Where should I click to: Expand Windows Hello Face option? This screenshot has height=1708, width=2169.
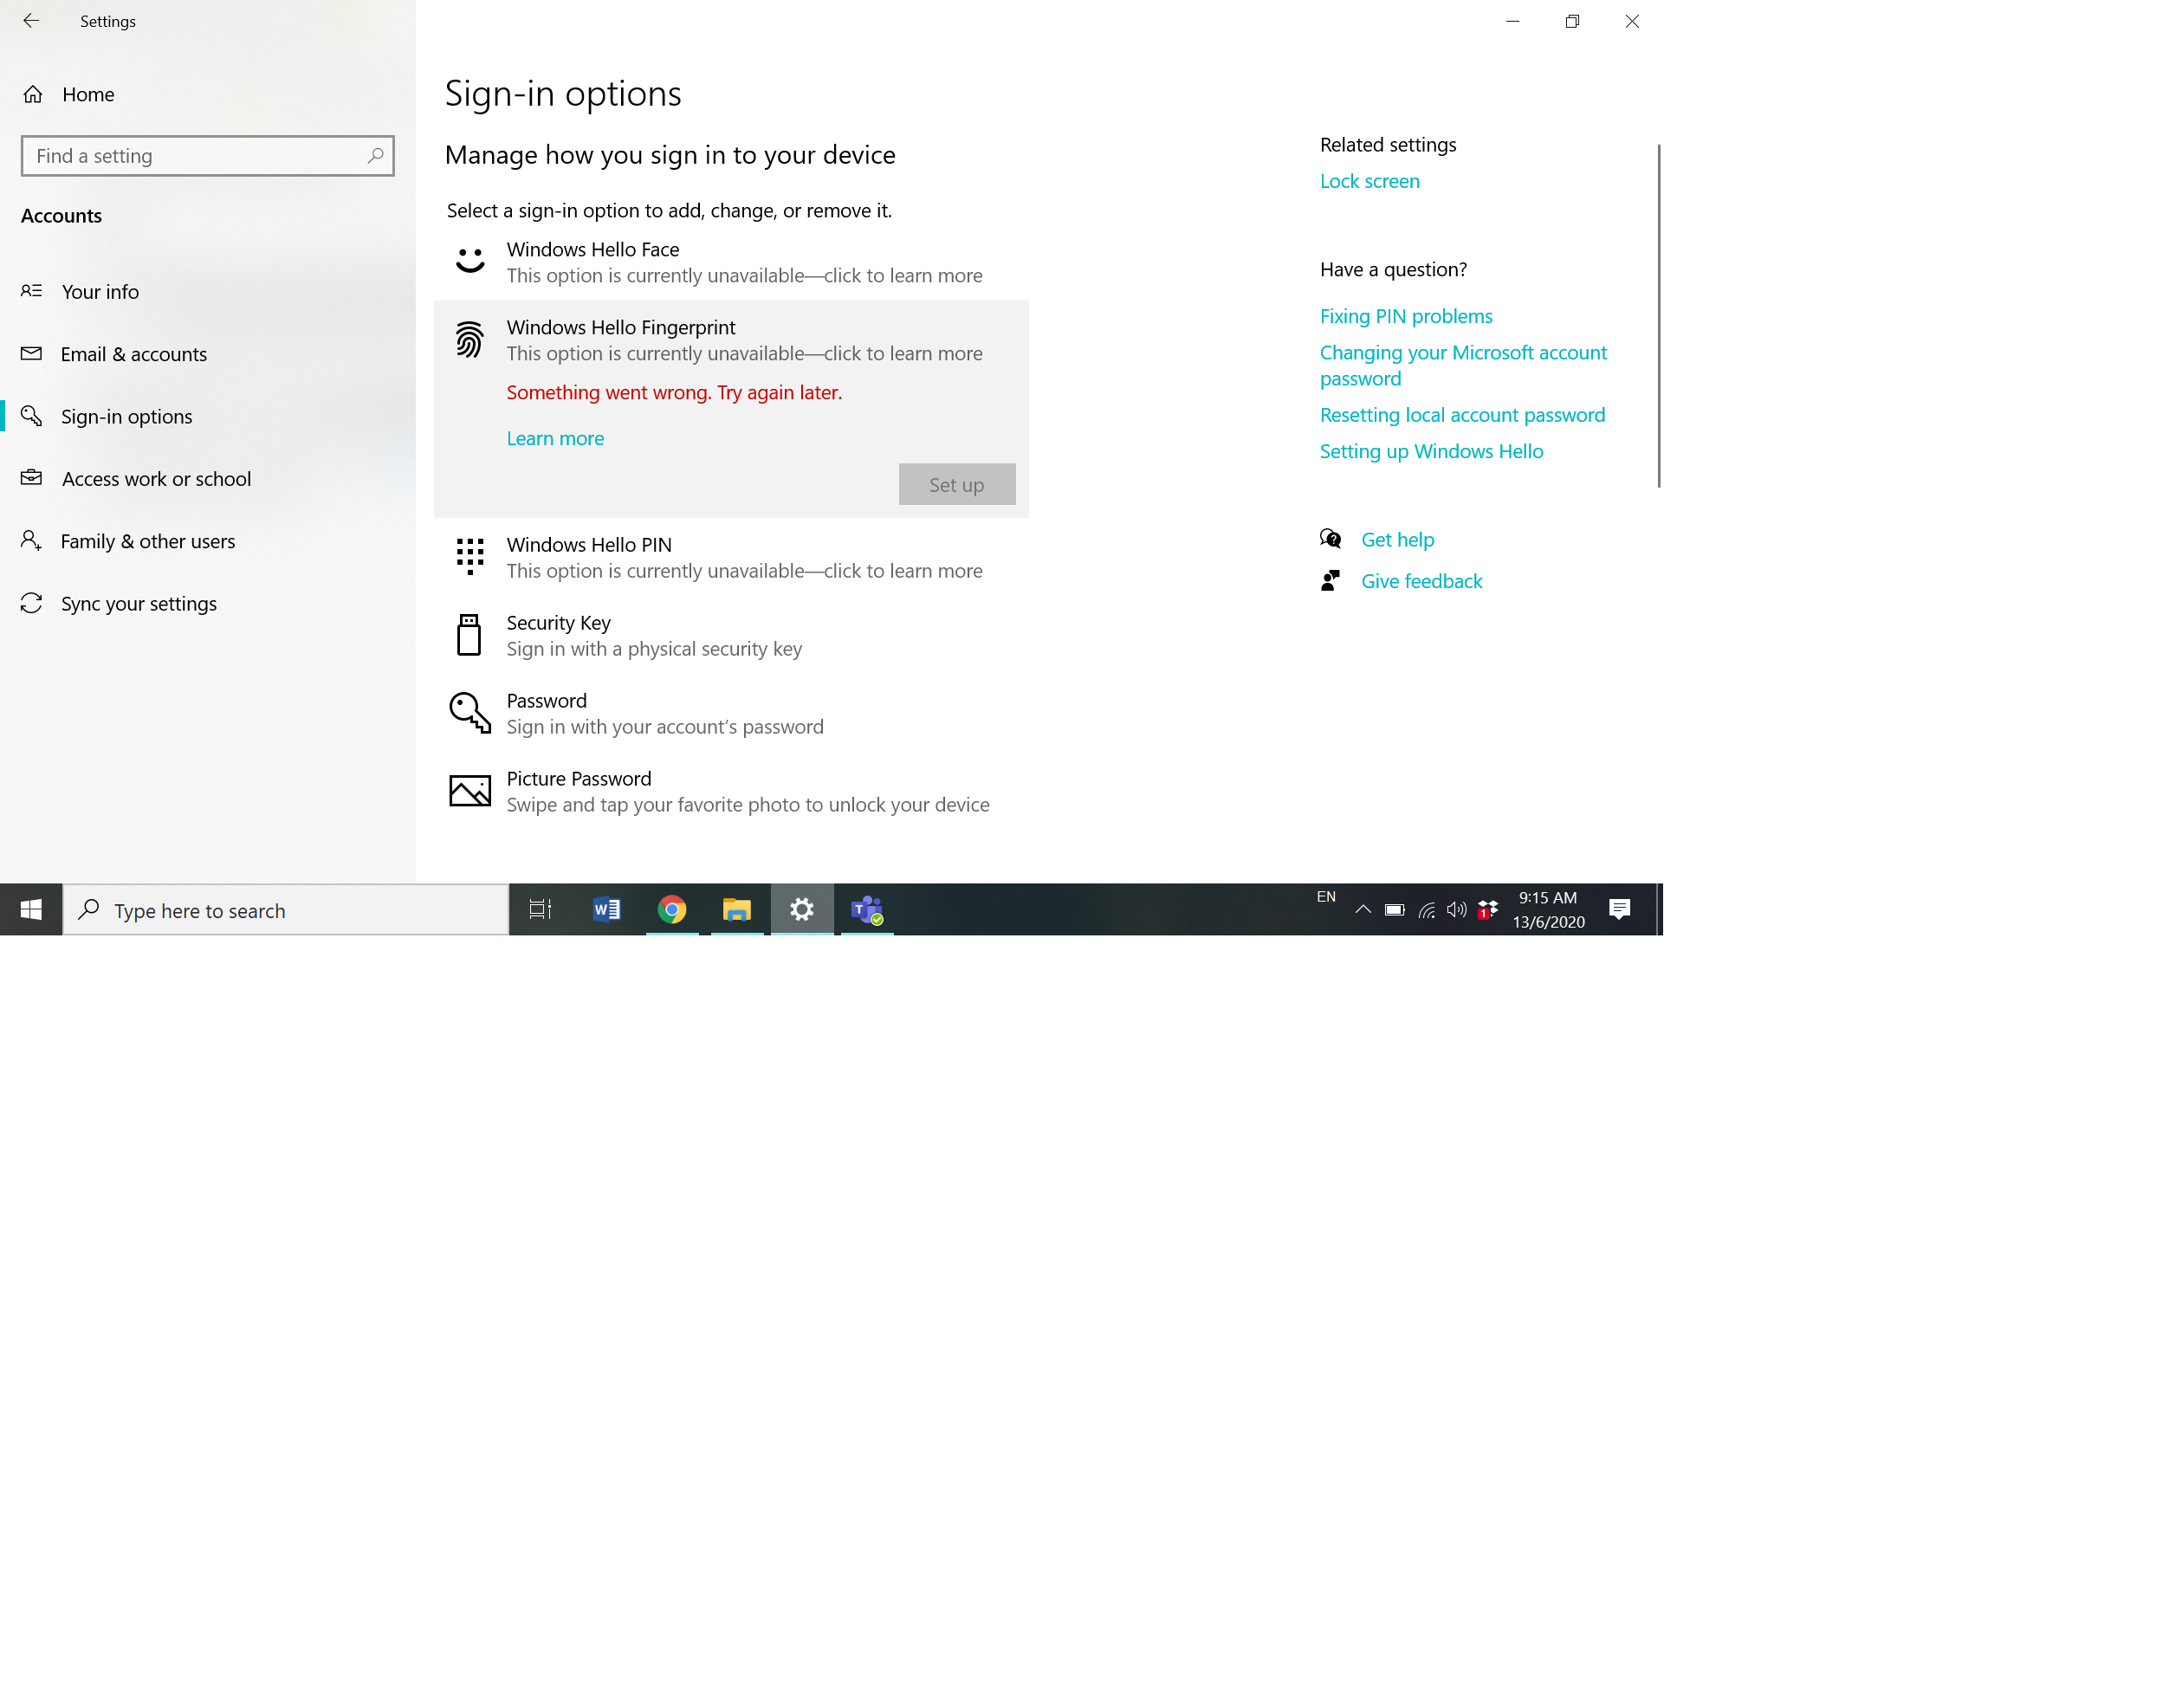coord(731,262)
